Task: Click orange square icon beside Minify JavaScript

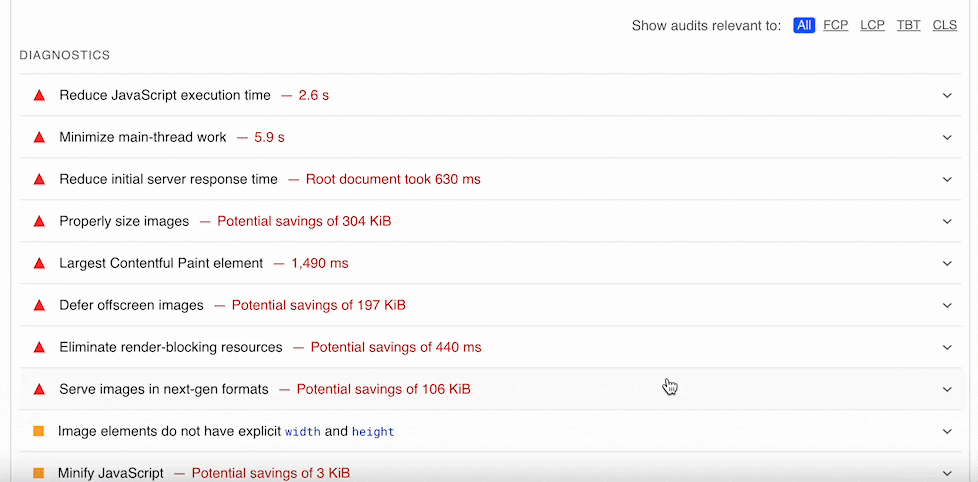Action: point(39,472)
